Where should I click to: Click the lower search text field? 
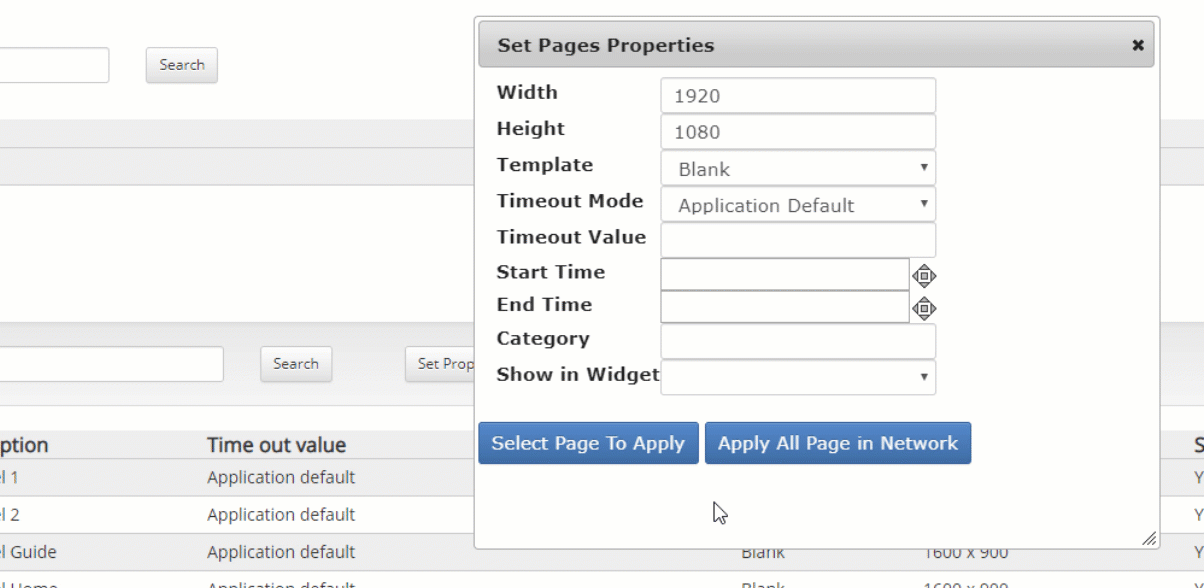point(112,364)
